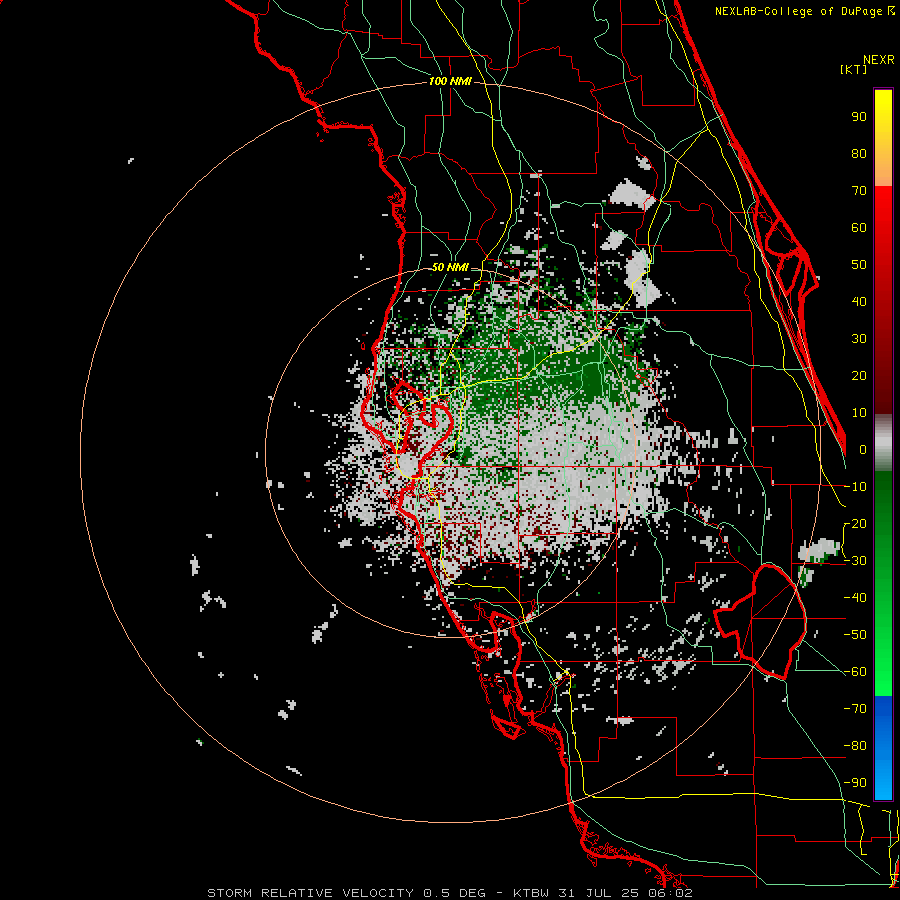
Task: Click the [KT] units label
Action: pyautogui.click(x=854, y=69)
